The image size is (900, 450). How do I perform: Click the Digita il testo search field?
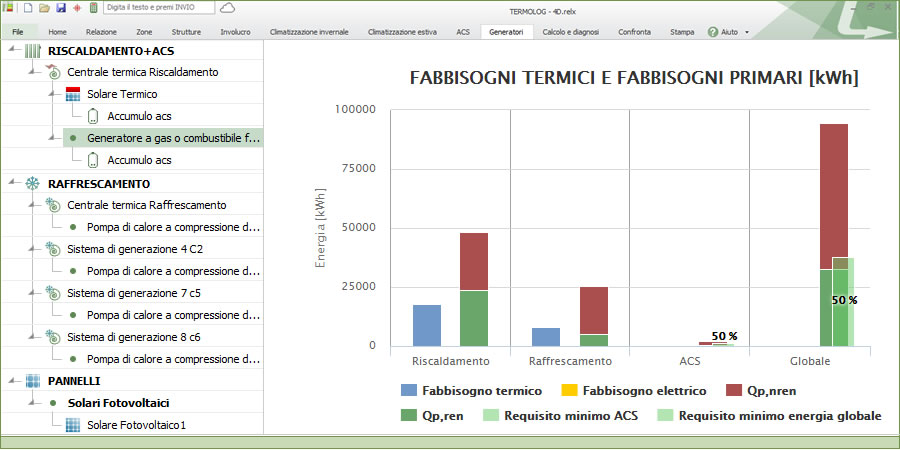160,8
